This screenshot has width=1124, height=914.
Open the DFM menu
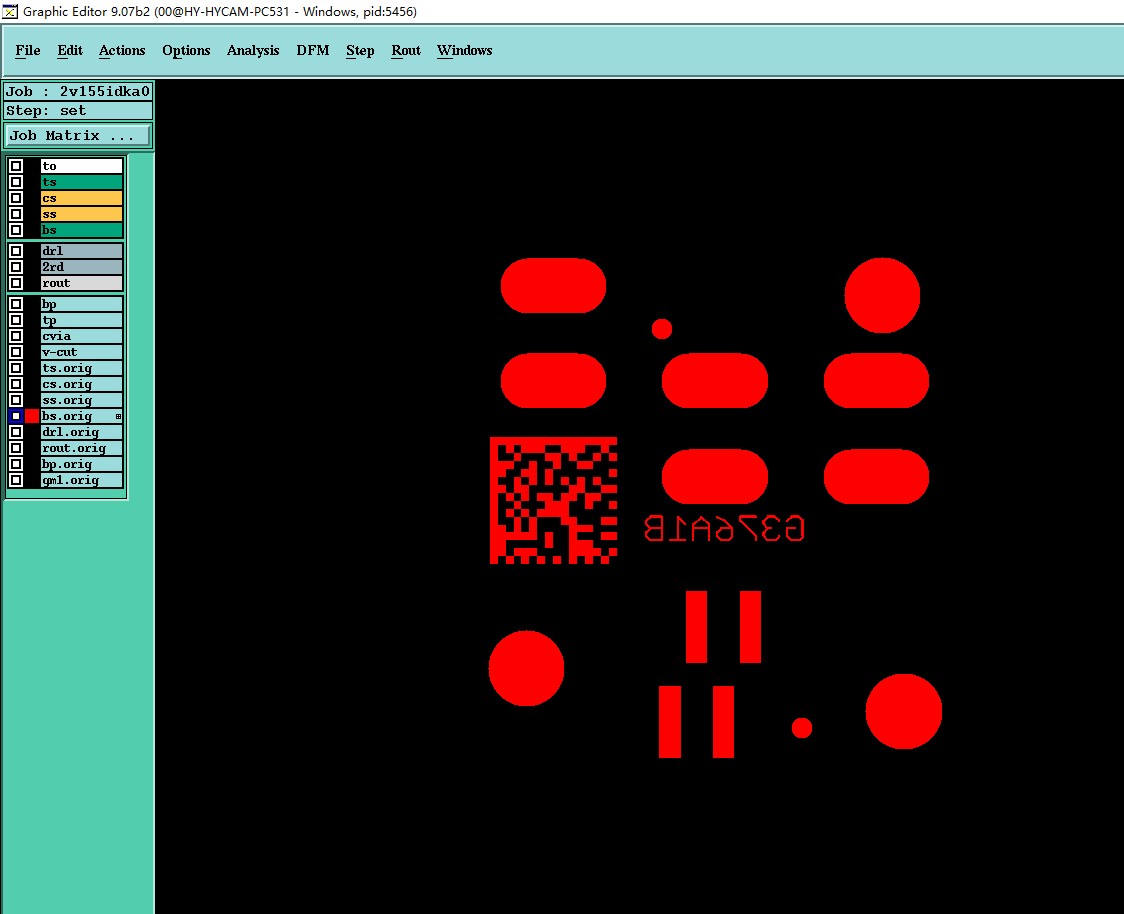point(313,50)
